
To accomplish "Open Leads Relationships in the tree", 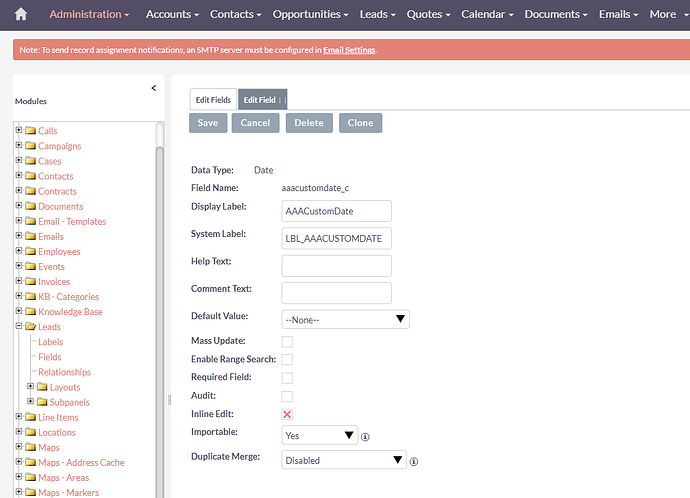I will [65, 372].
